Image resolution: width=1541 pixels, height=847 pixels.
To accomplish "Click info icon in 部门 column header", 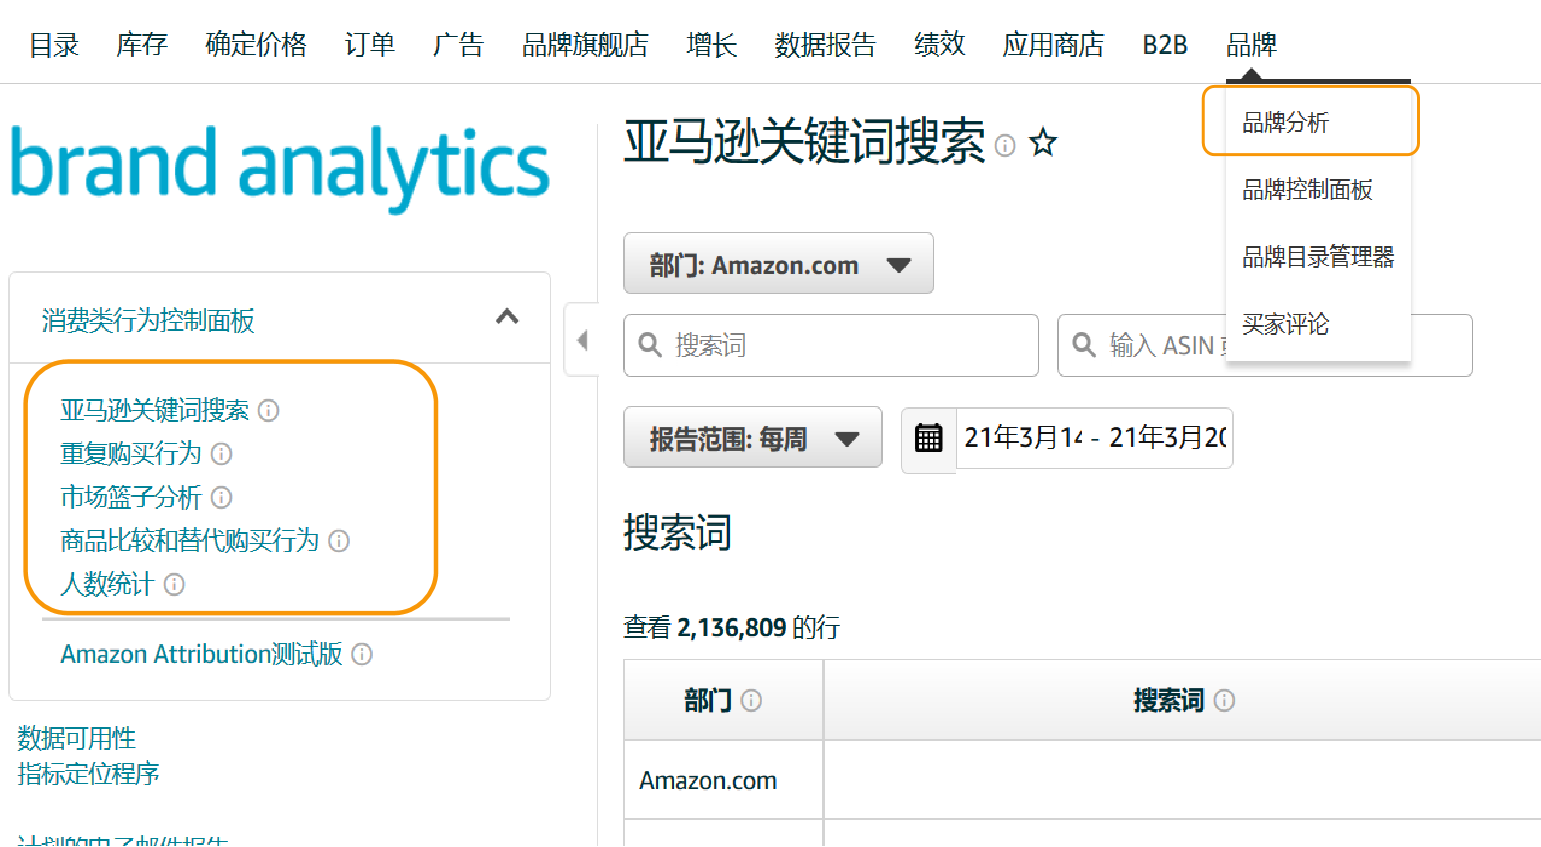I will pyautogui.click(x=751, y=700).
